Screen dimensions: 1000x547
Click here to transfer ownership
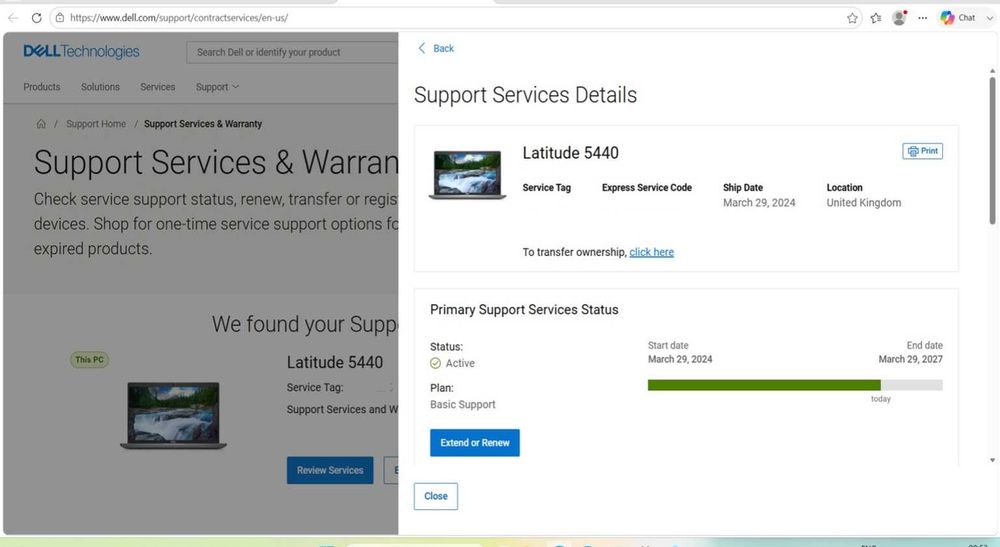[651, 252]
